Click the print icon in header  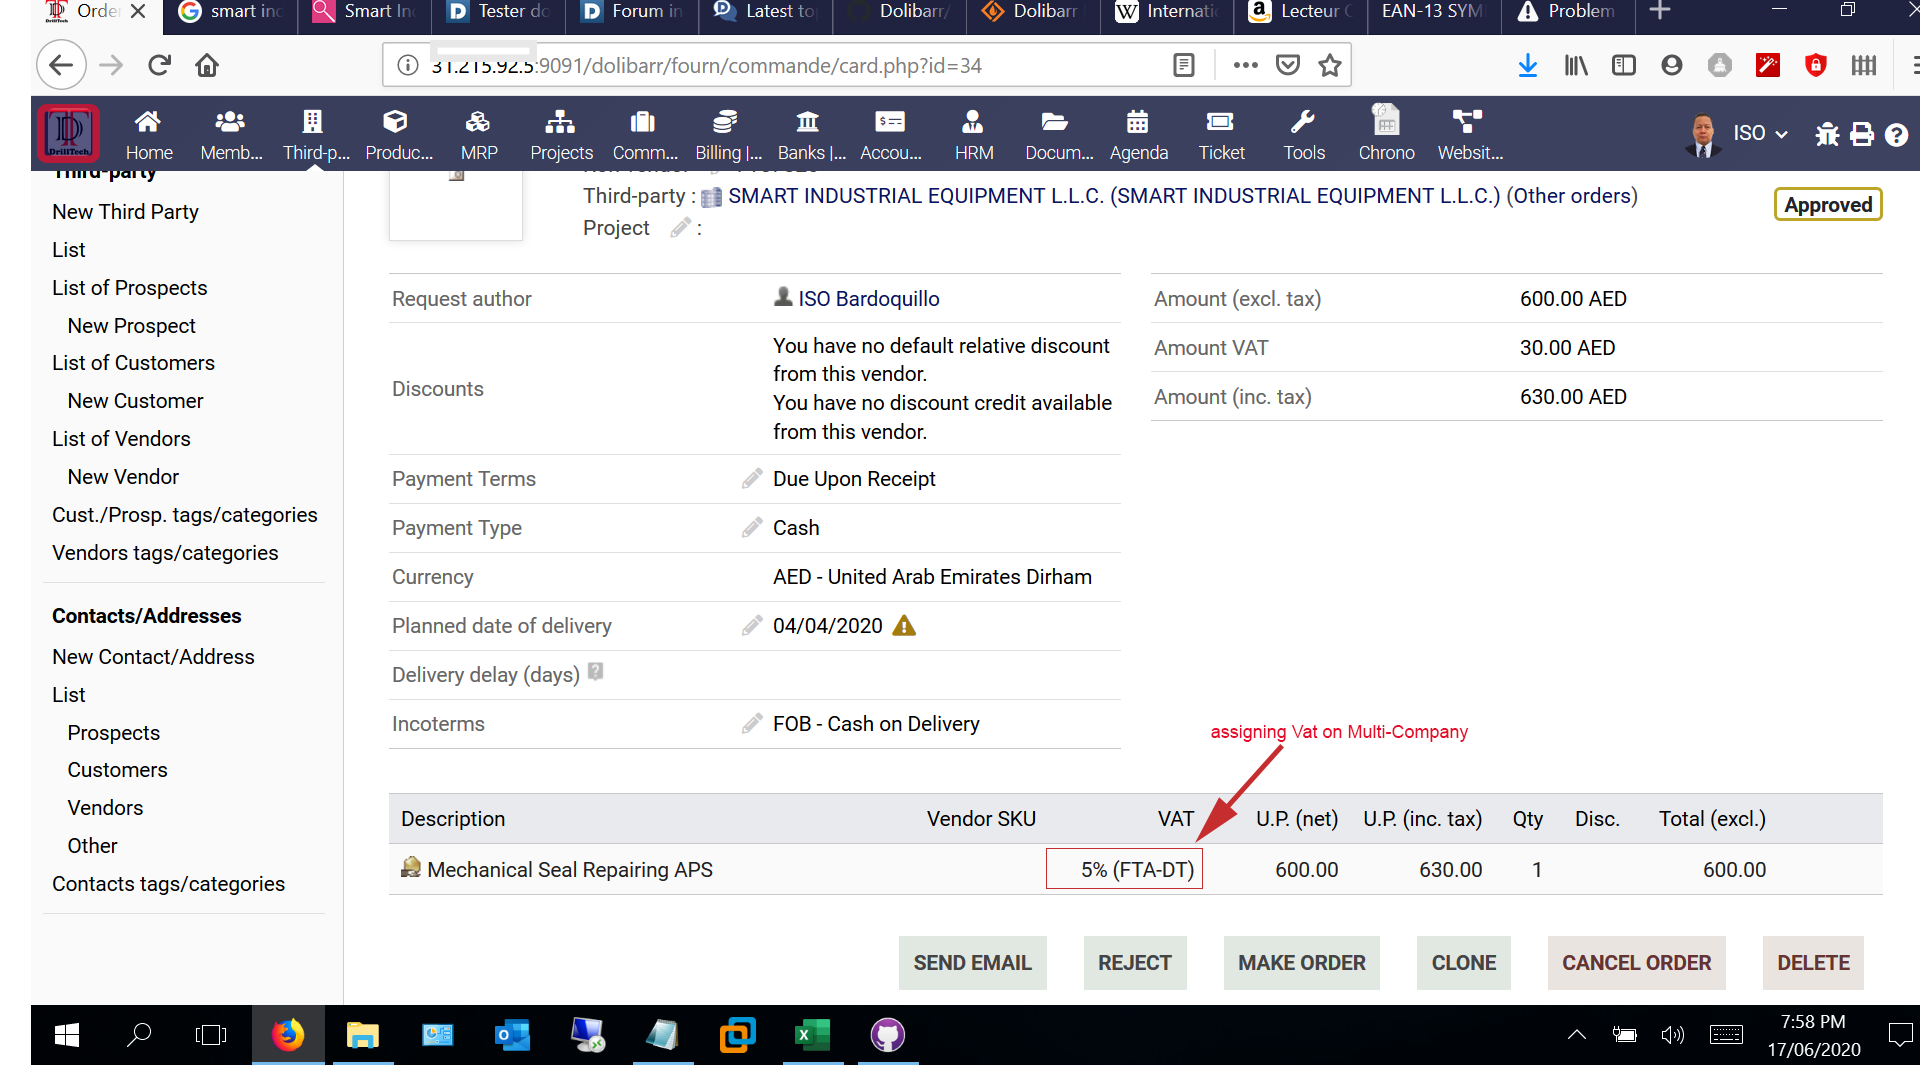[1862, 134]
